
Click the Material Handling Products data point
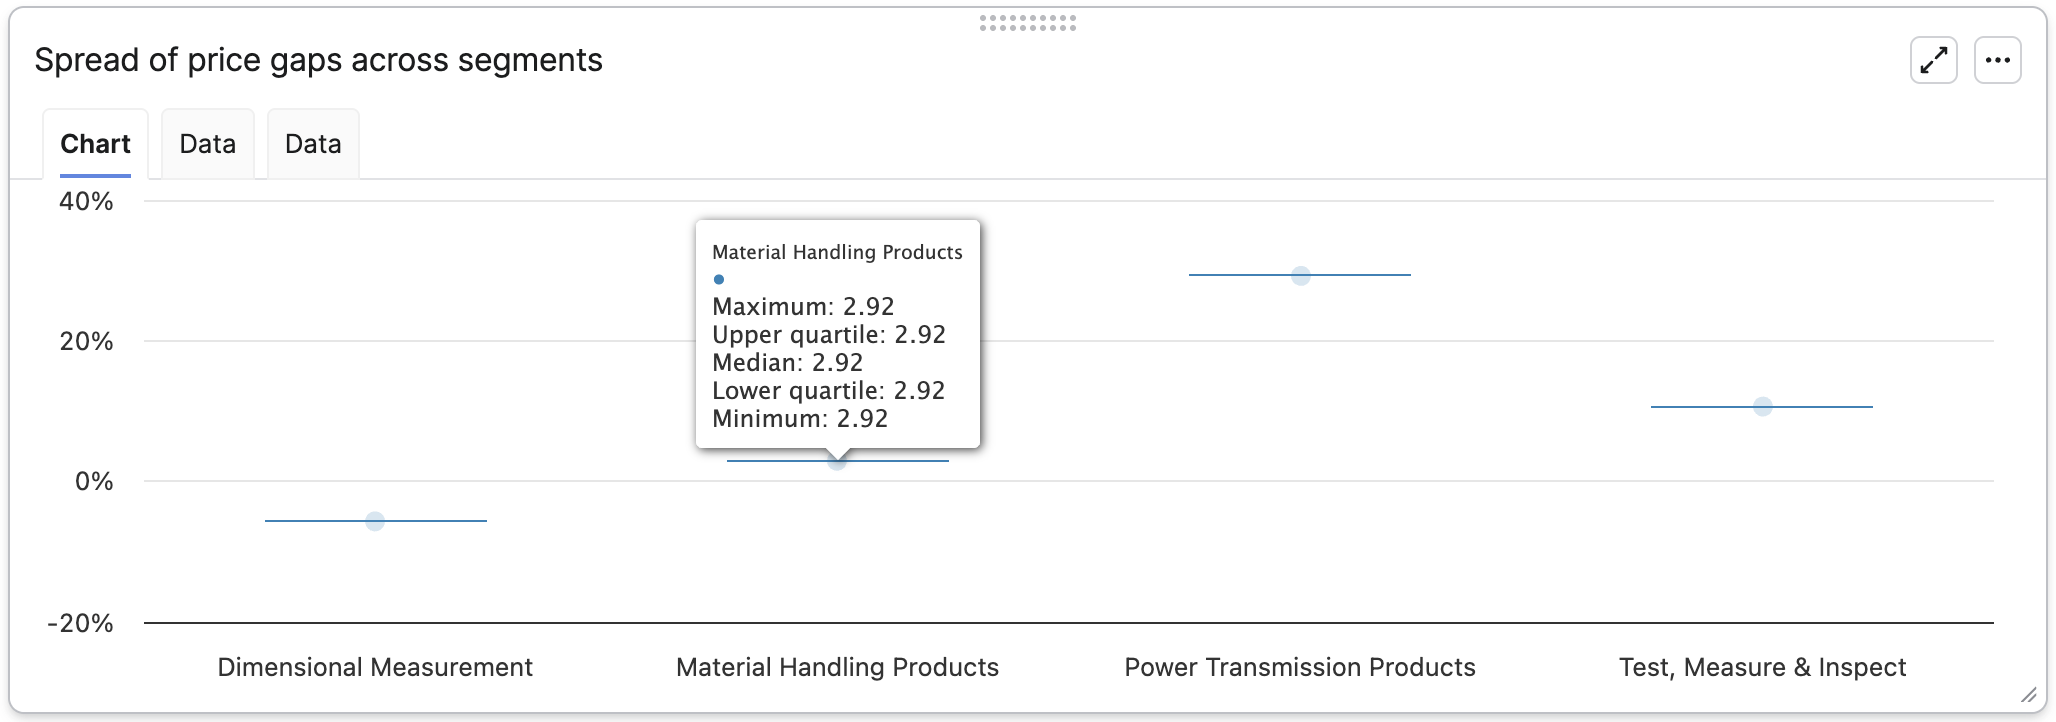(837, 461)
